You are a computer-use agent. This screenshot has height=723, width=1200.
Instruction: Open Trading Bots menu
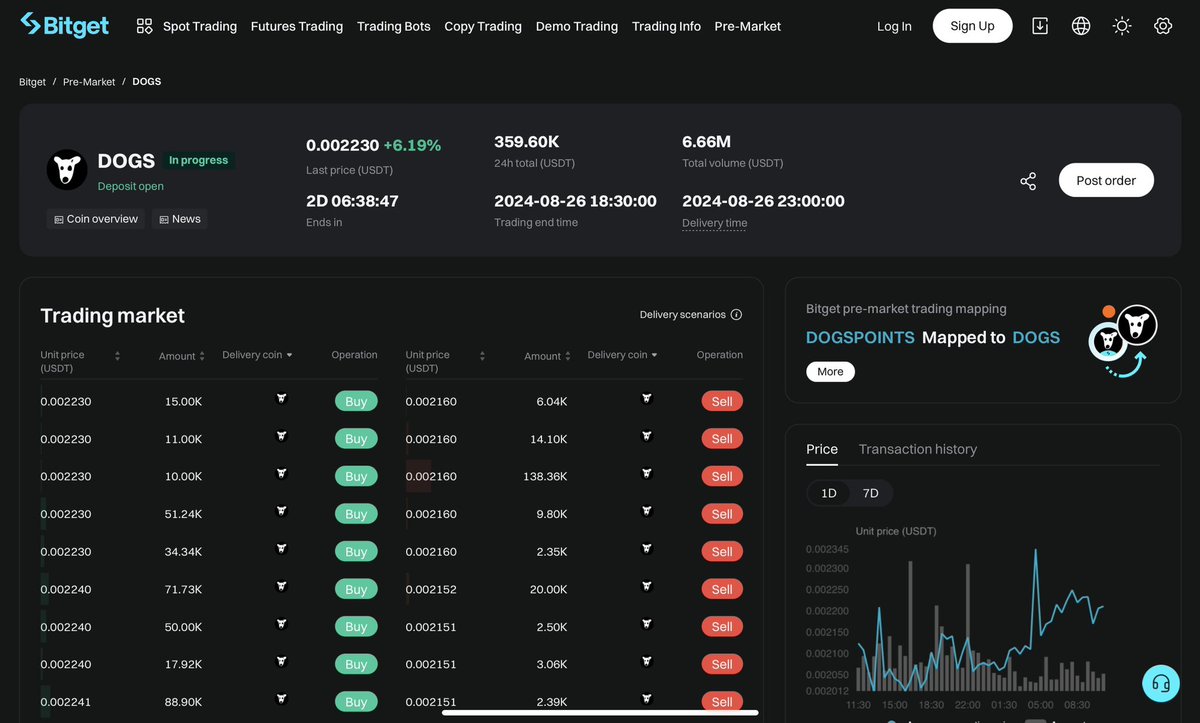[x=394, y=26]
